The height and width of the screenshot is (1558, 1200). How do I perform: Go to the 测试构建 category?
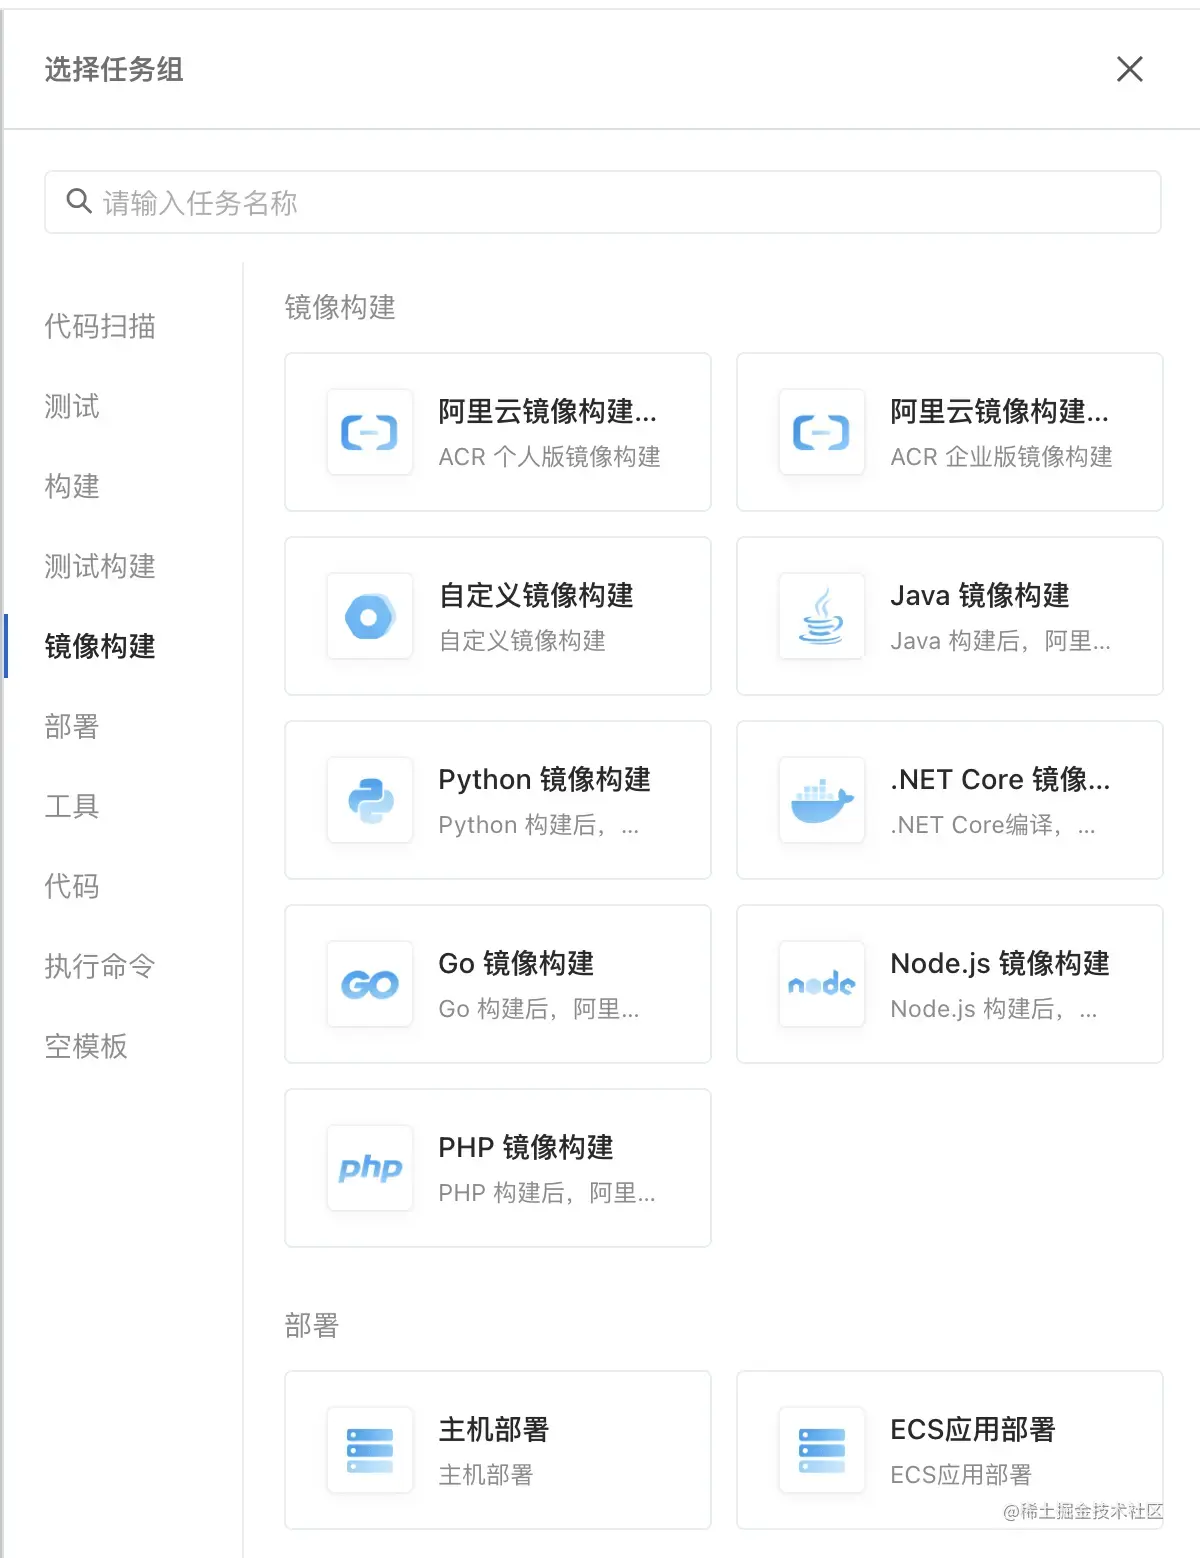pyautogui.click(x=100, y=566)
